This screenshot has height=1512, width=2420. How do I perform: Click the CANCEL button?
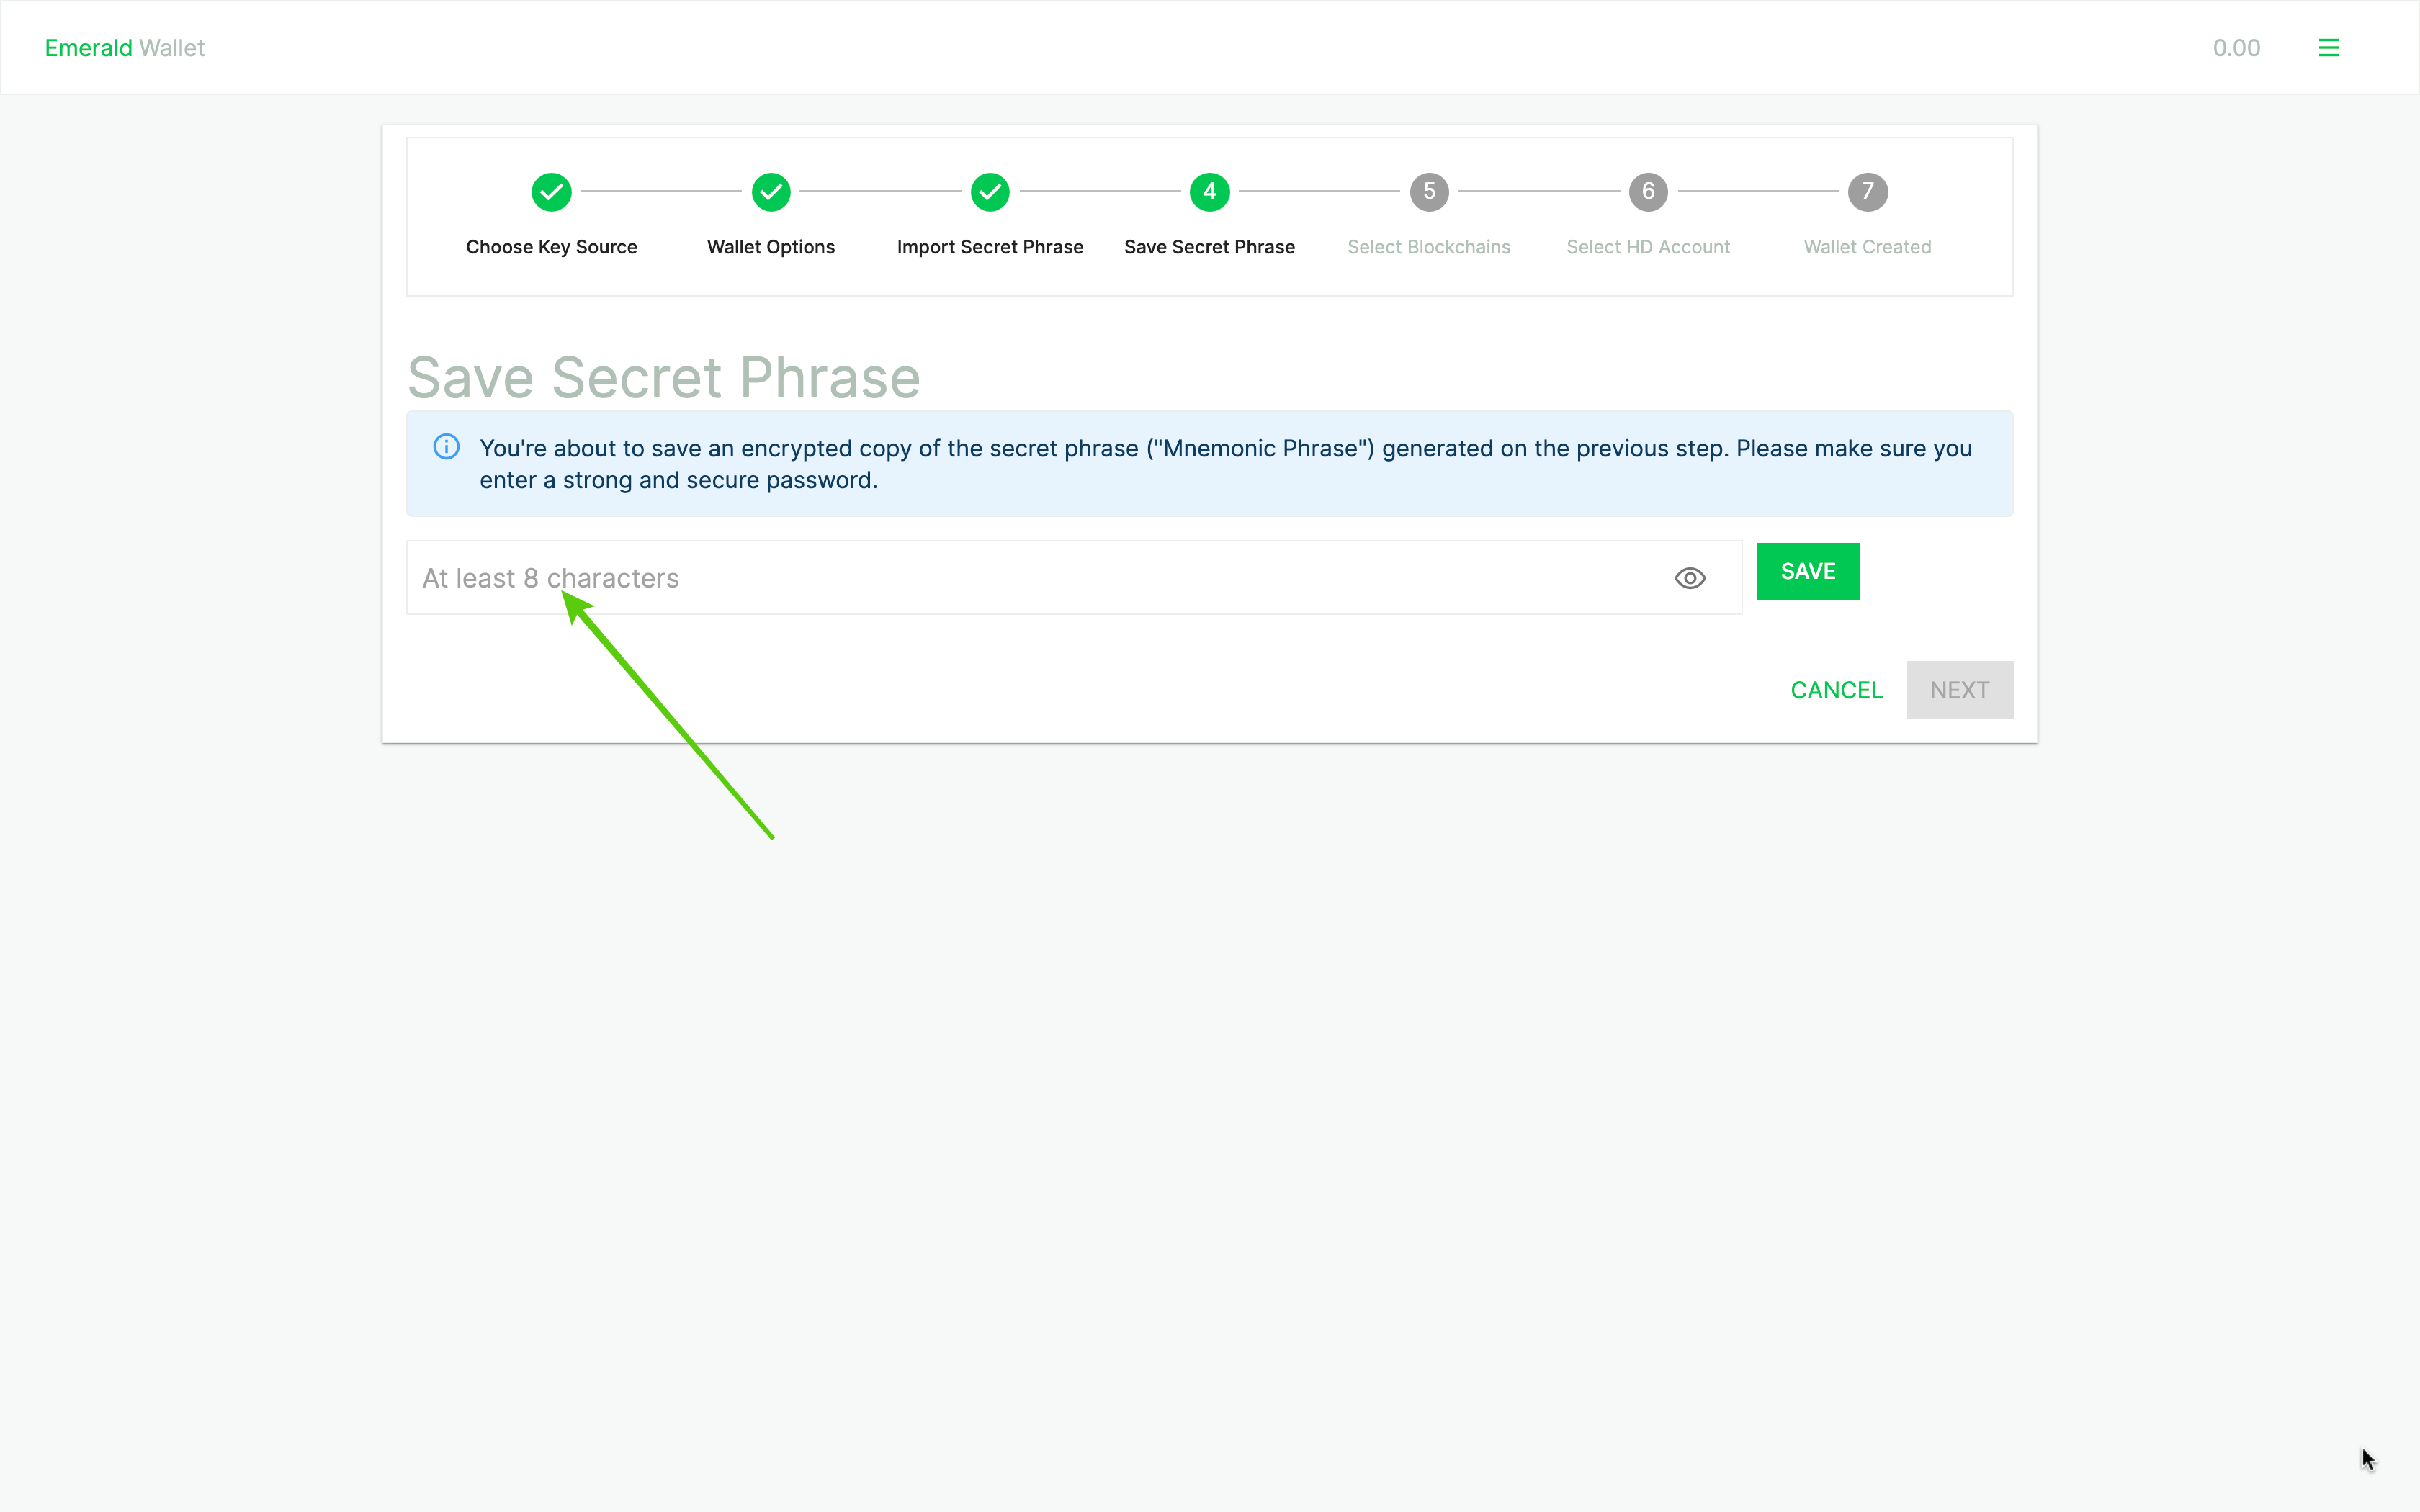click(1836, 690)
